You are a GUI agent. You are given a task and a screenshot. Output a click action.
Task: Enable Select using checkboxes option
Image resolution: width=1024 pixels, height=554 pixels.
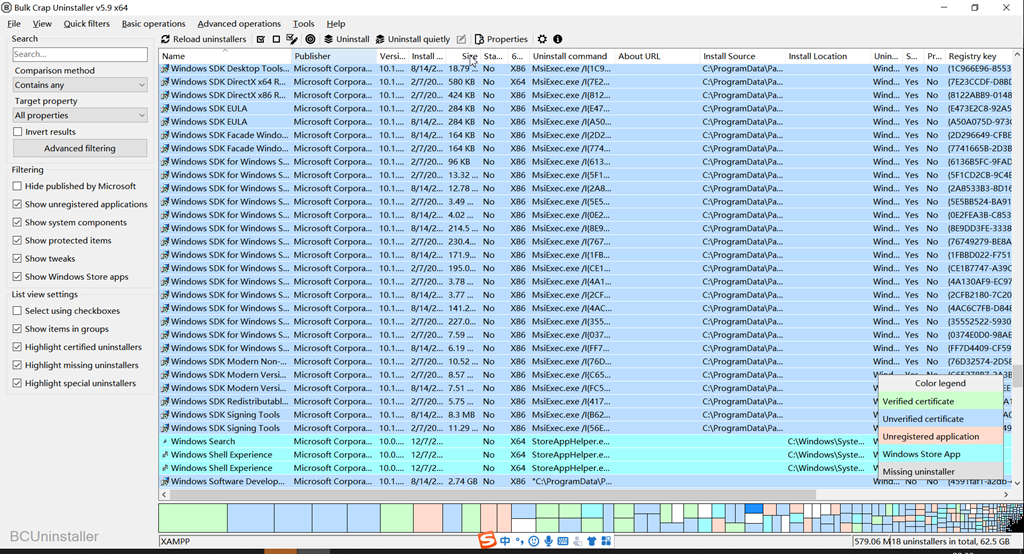(18, 311)
